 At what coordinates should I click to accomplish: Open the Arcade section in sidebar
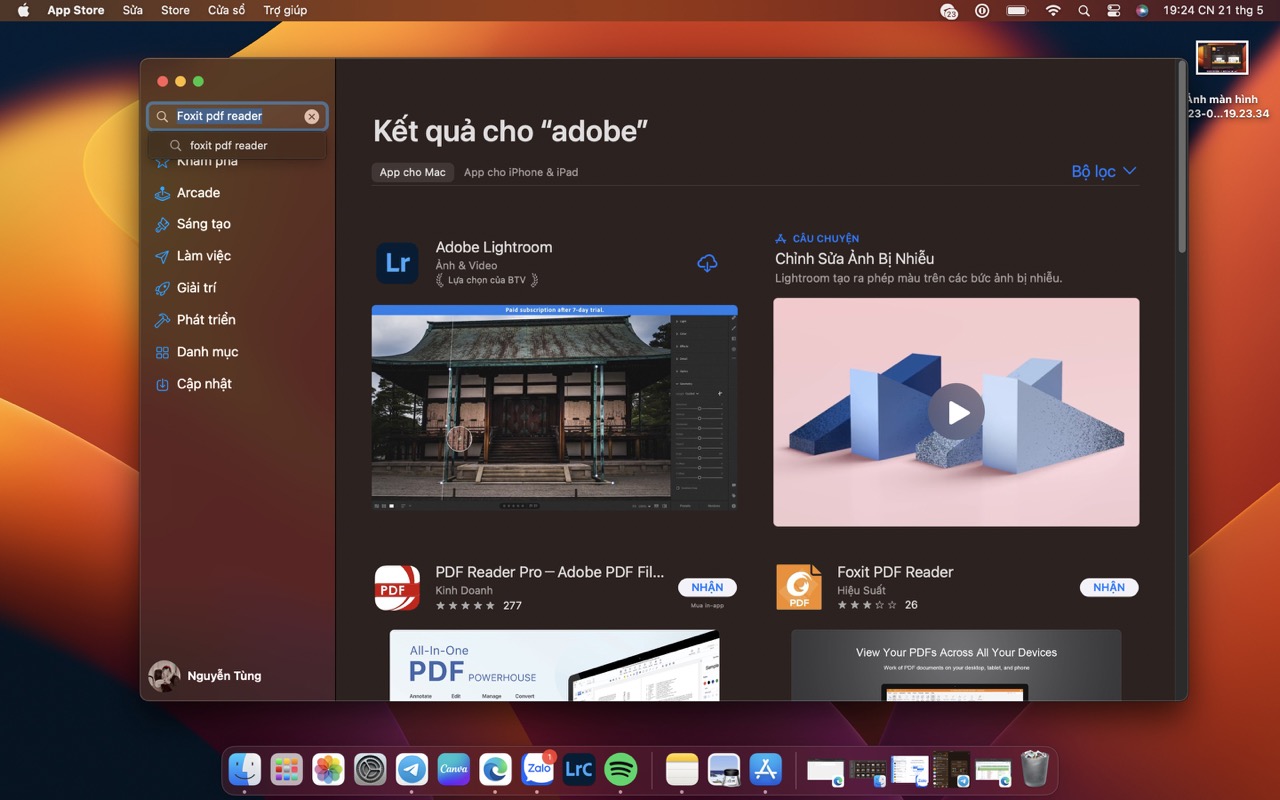point(198,193)
